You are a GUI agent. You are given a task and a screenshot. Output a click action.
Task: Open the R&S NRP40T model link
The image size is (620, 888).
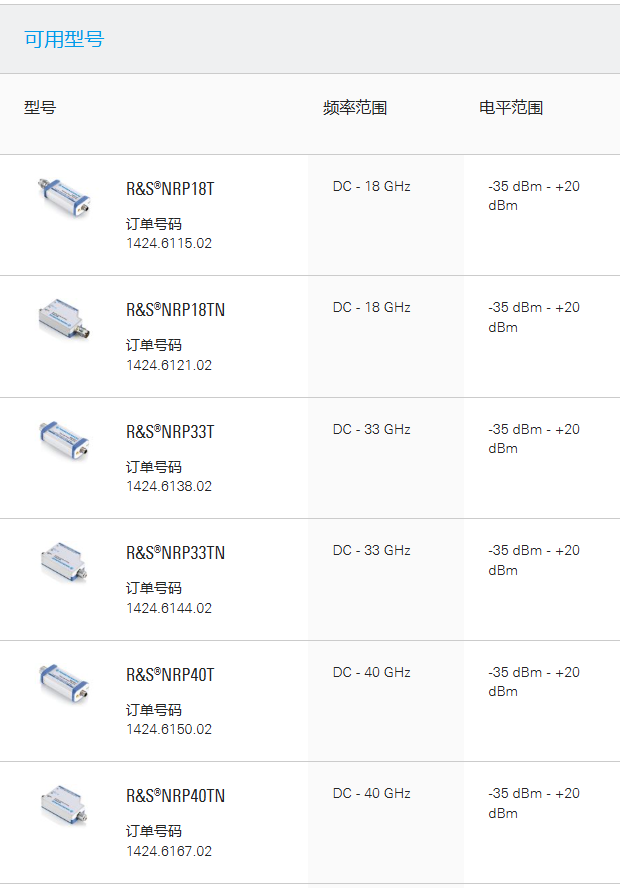pos(170,674)
